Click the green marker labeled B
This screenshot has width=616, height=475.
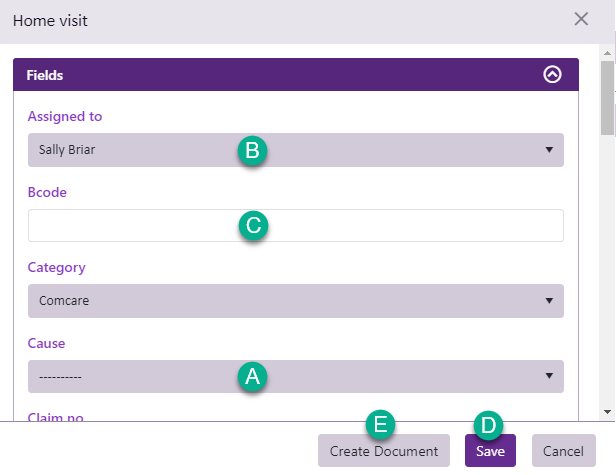click(x=252, y=151)
